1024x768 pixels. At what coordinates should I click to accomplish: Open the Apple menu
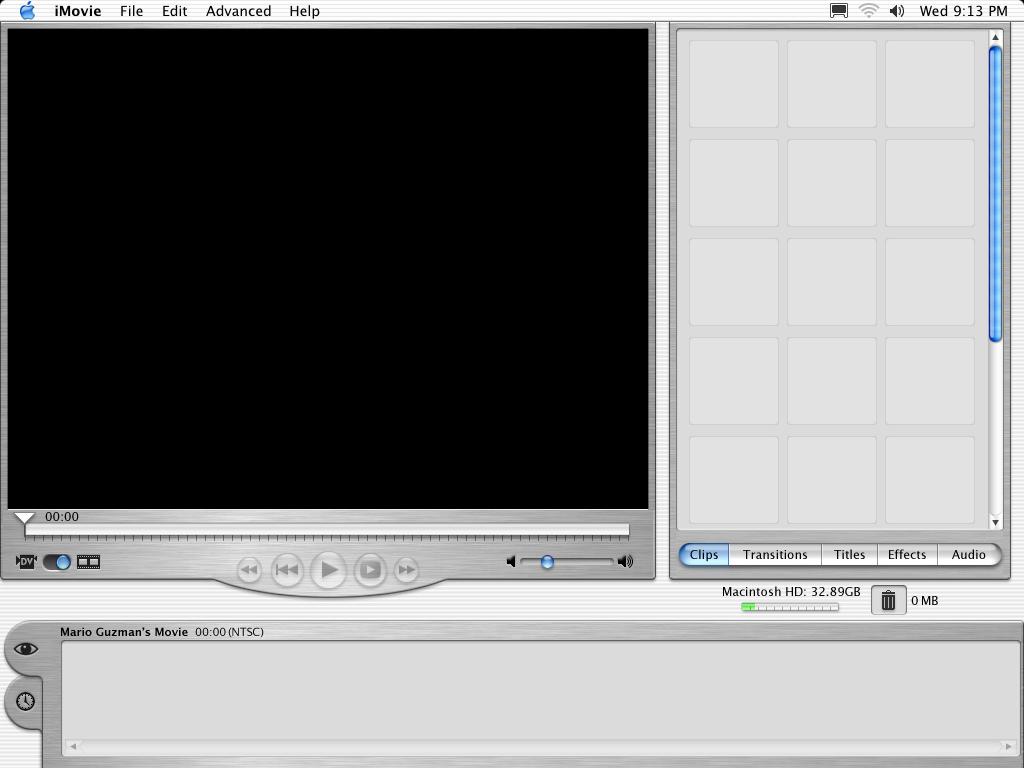pos(27,10)
